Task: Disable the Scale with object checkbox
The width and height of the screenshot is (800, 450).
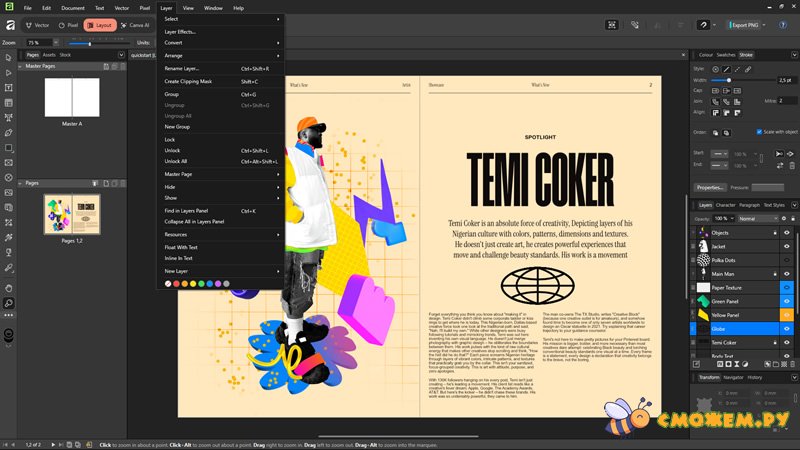Action: [x=759, y=132]
